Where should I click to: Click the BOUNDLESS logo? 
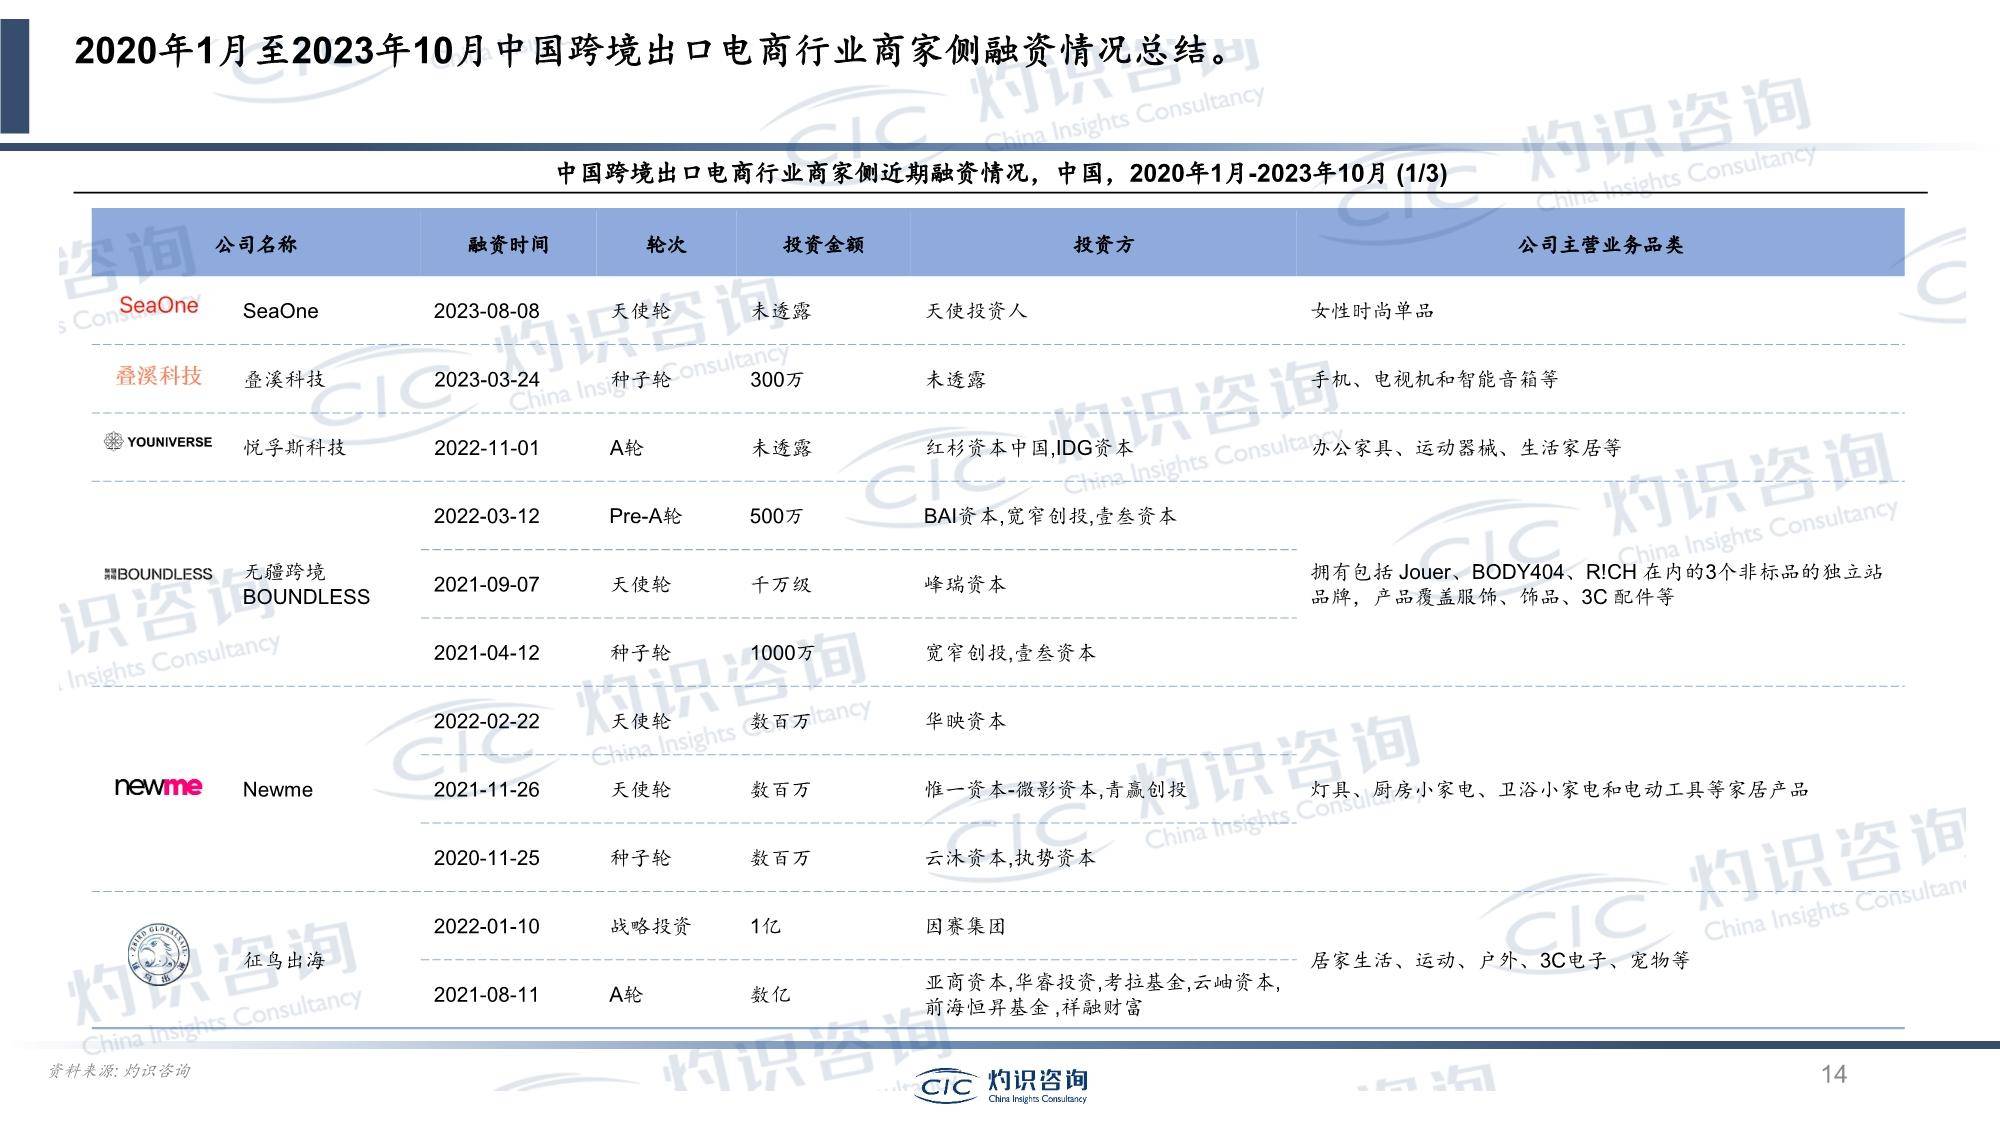158,574
